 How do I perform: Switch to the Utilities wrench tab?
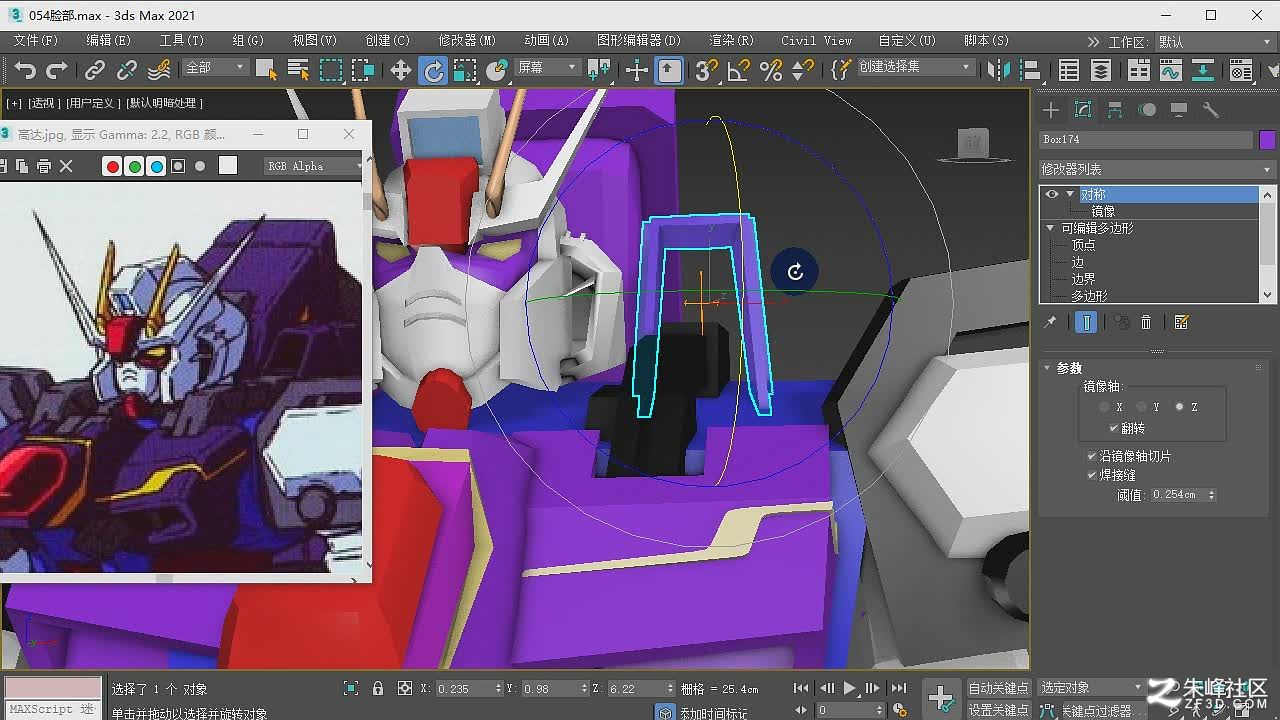pos(1211,110)
